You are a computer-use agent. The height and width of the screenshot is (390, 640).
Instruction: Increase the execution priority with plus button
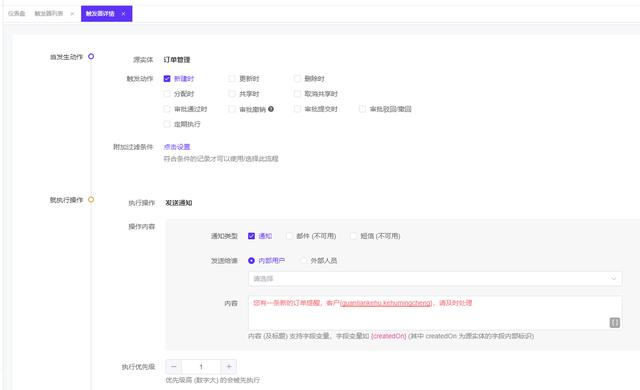coord(229,367)
